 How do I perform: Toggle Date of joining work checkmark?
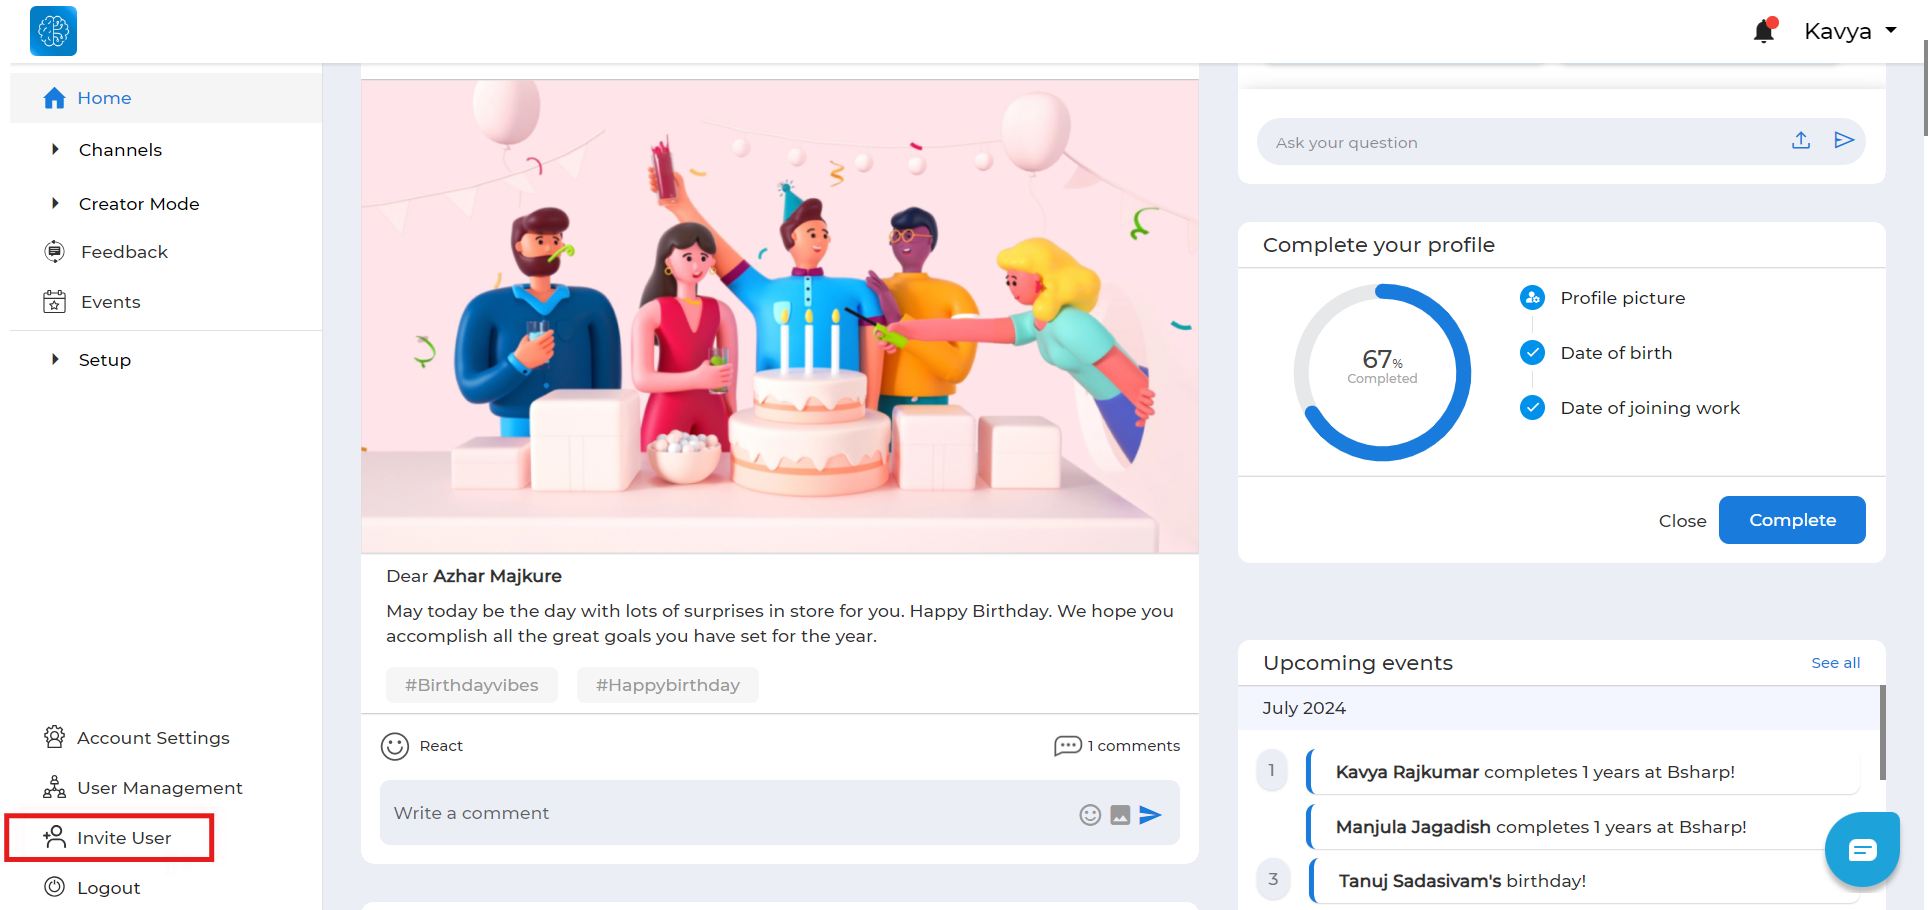(x=1532, y=407)
